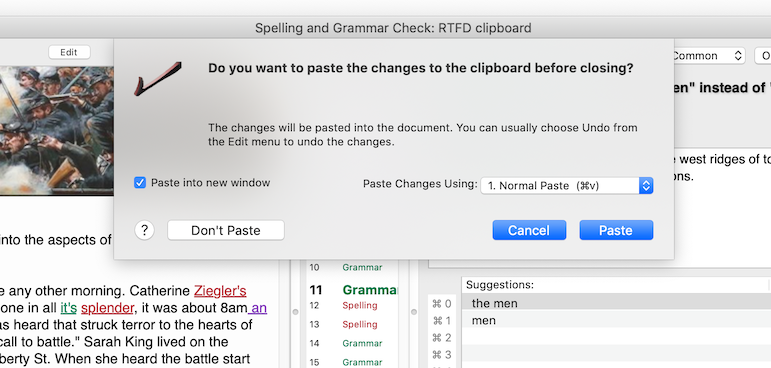The width and height of the screenshot is (771, 368).
Task: Select error 12 Spelling in the list
Action: pyautogui.click(x=352, y=306)
